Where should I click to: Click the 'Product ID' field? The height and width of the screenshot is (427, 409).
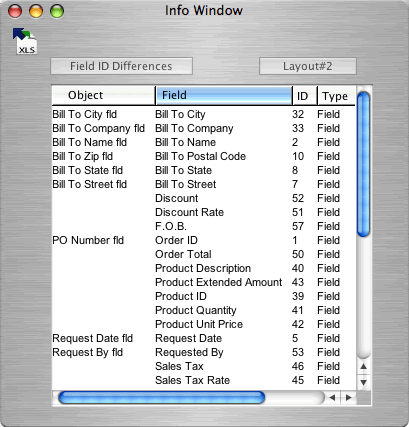(181, 296)
